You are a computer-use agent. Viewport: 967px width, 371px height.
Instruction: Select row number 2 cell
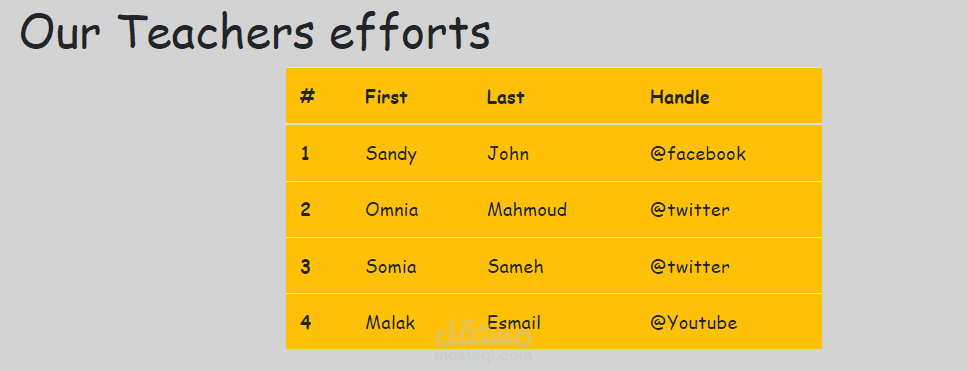pos(305,210)
